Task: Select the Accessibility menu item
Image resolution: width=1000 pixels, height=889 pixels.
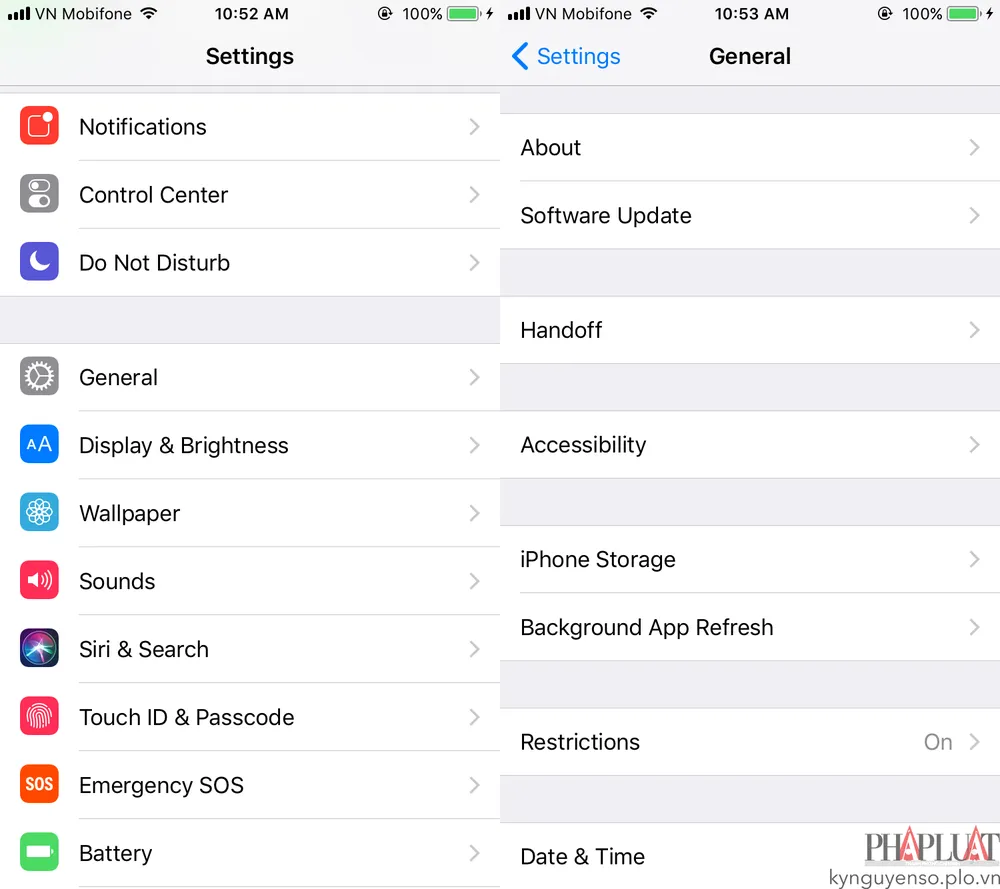Action: (x=750, y=444)
